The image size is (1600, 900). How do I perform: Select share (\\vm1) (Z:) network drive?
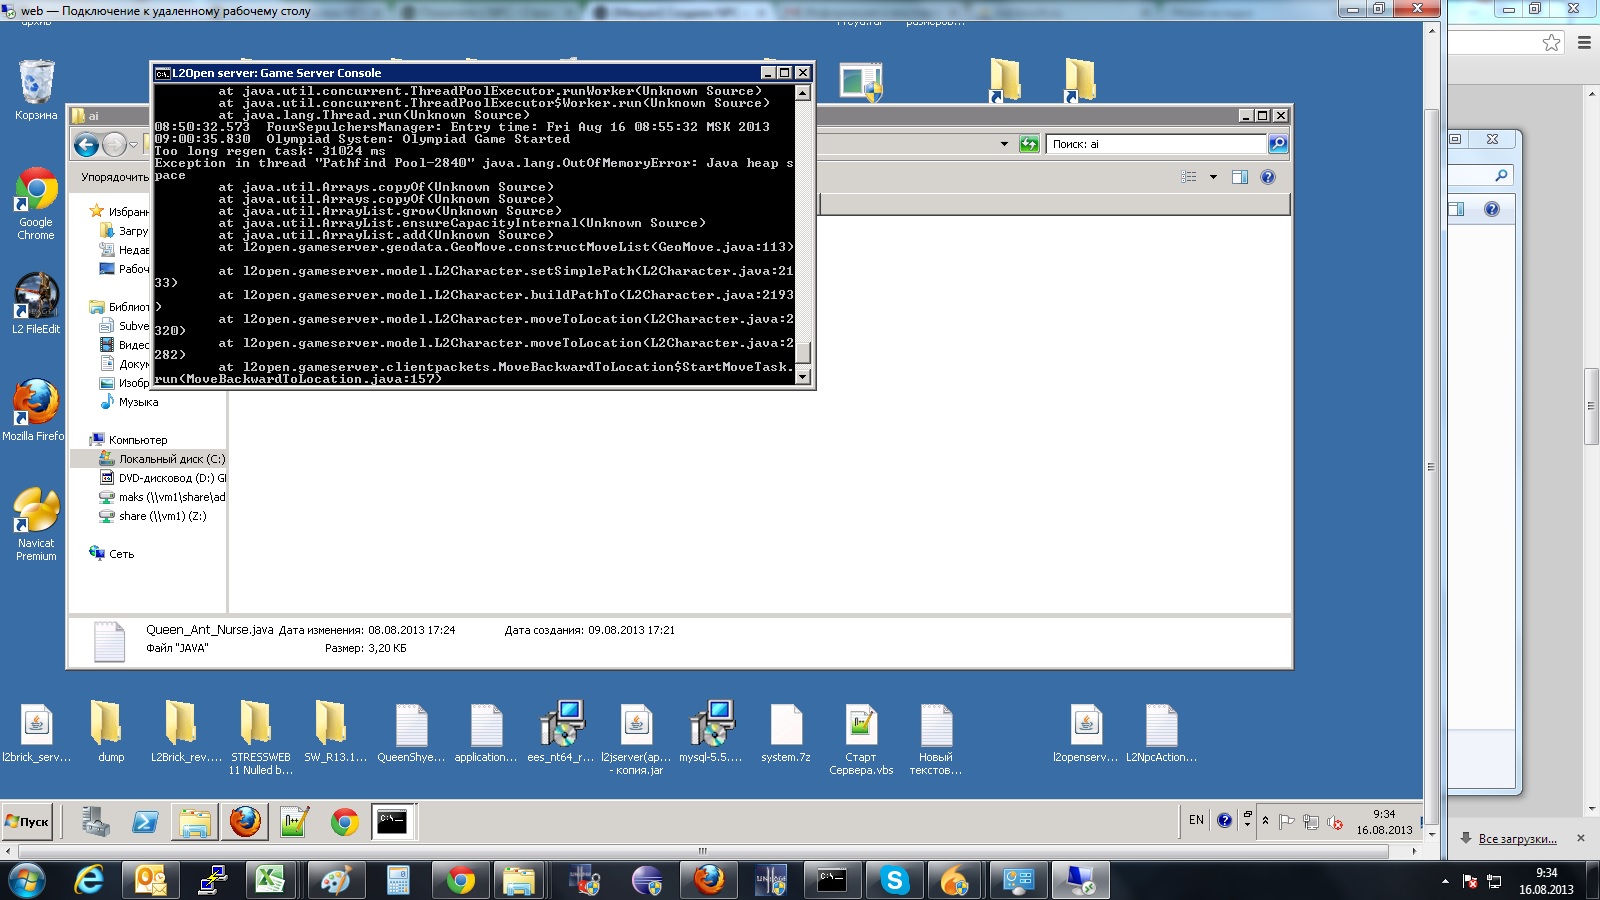click(153, 516)
